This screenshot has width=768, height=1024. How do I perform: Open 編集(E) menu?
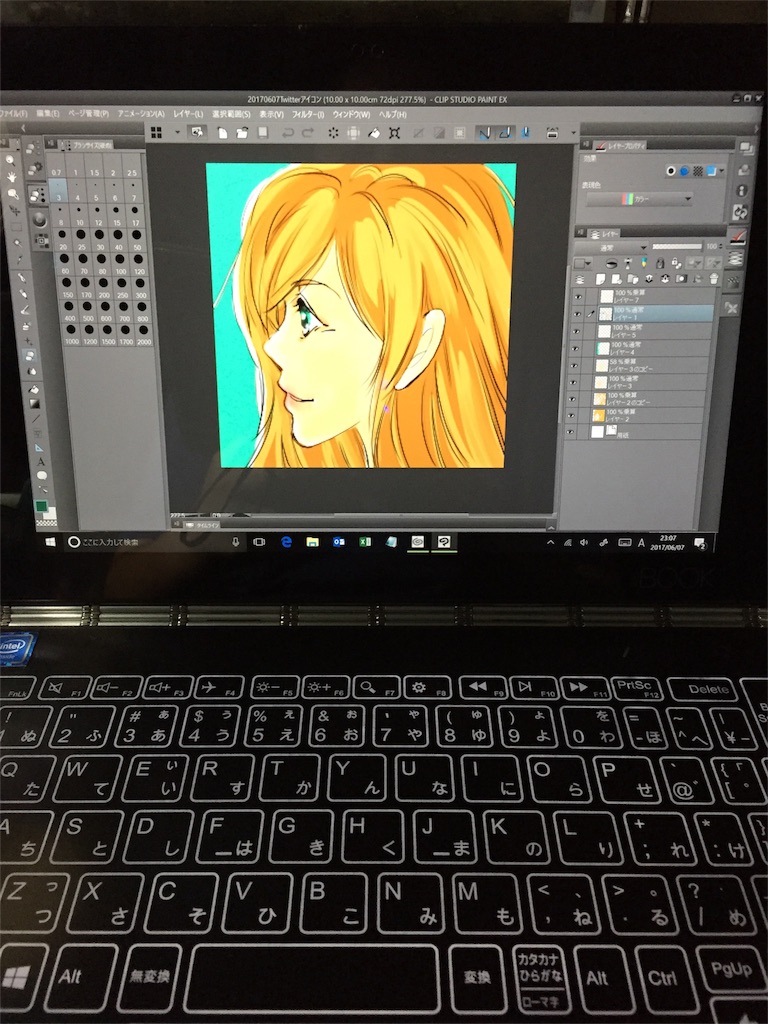pos(47,114)
